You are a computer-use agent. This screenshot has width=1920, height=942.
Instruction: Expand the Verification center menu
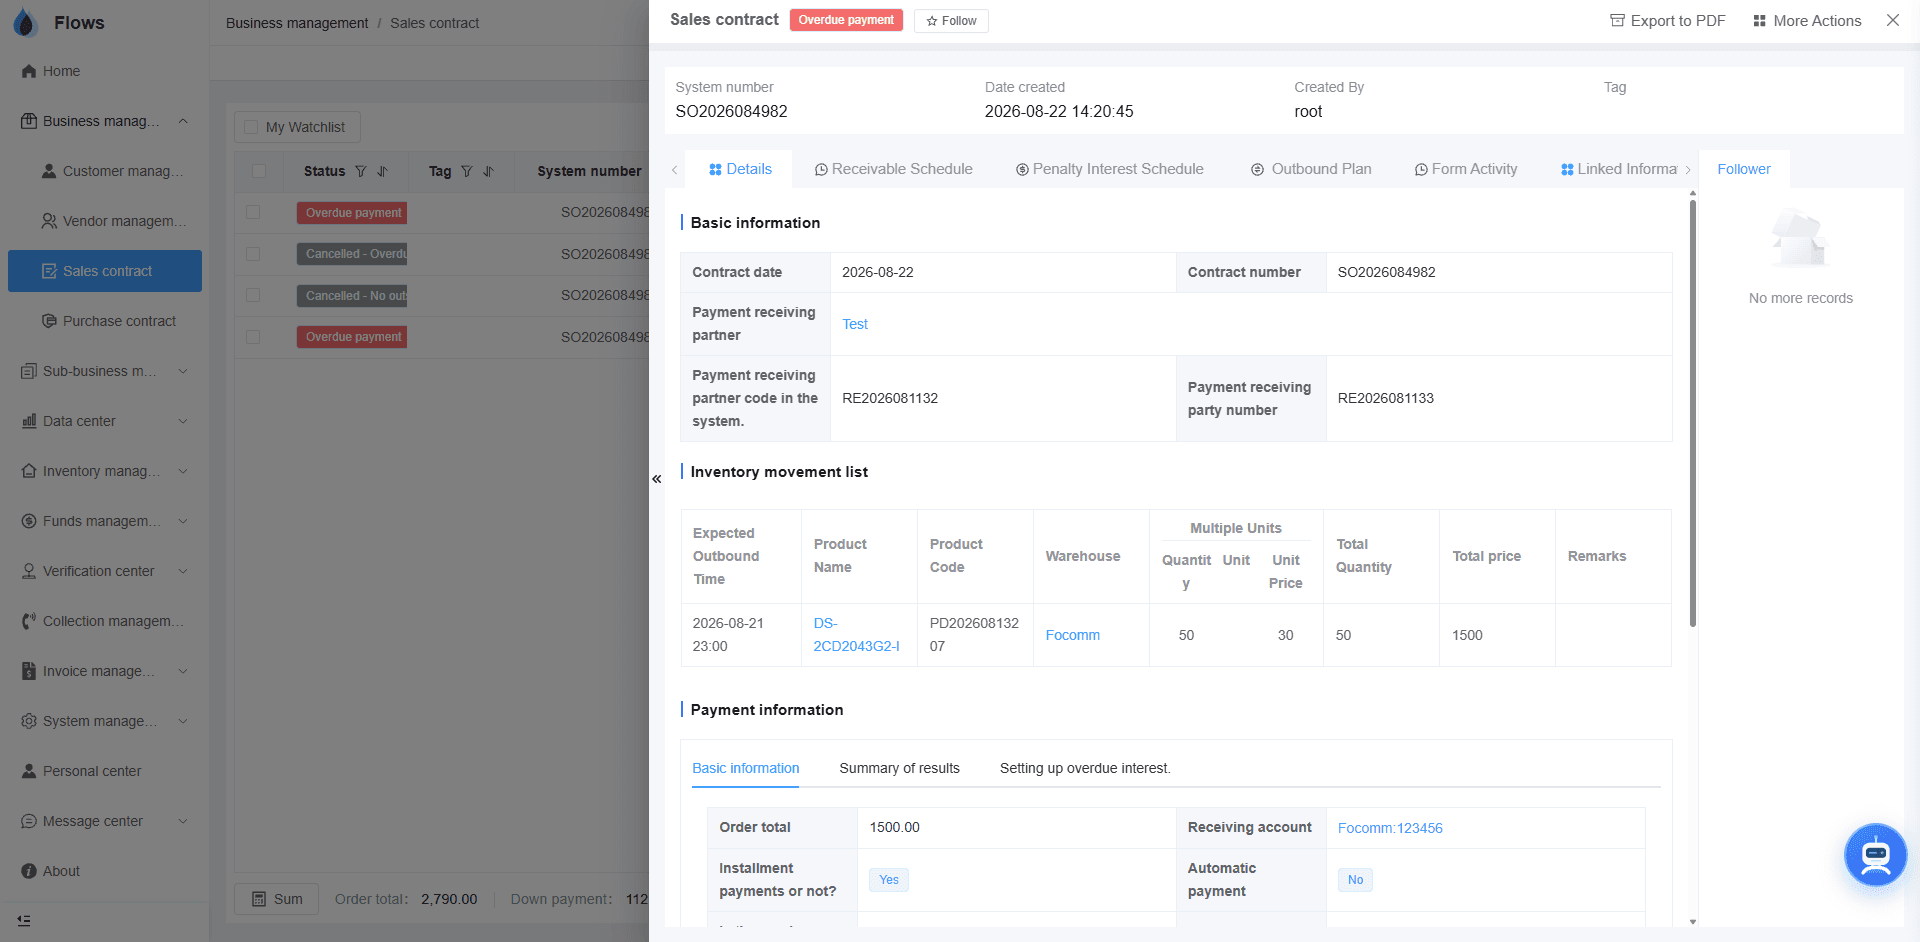coord(183,571)
